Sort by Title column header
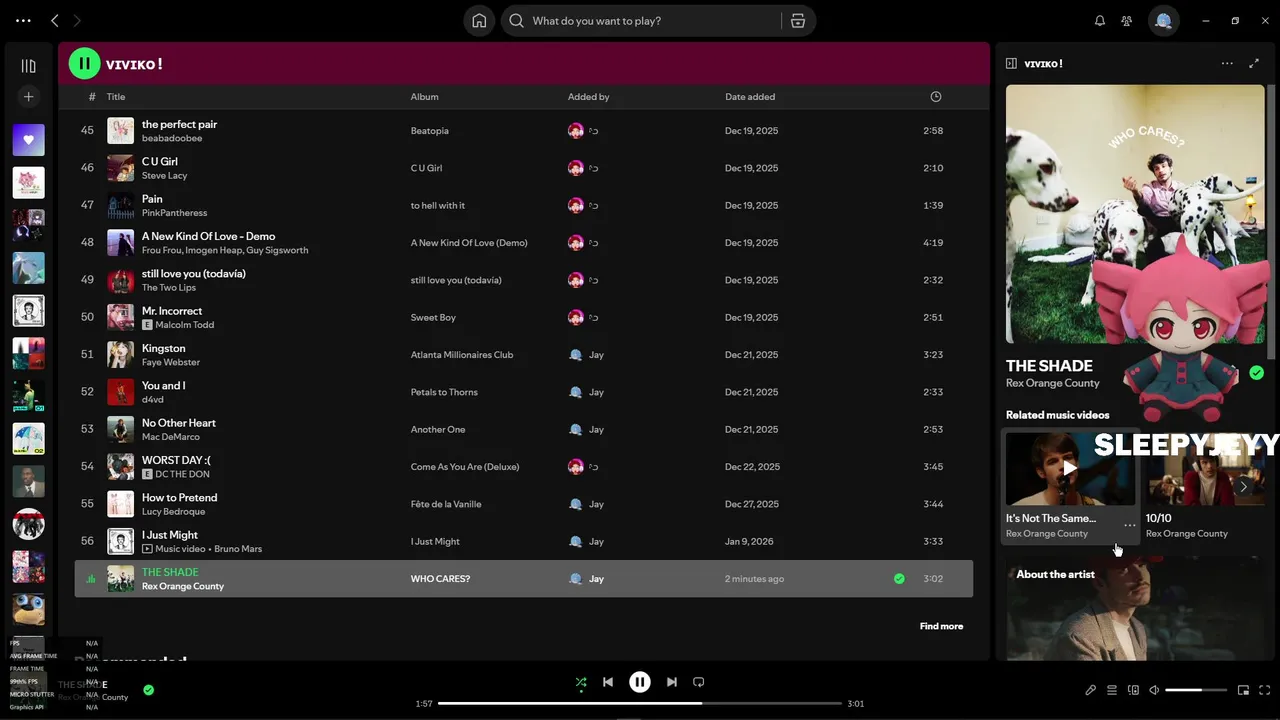The height and width of the screenshot is (720, 1280). click(x=116, y=97)
